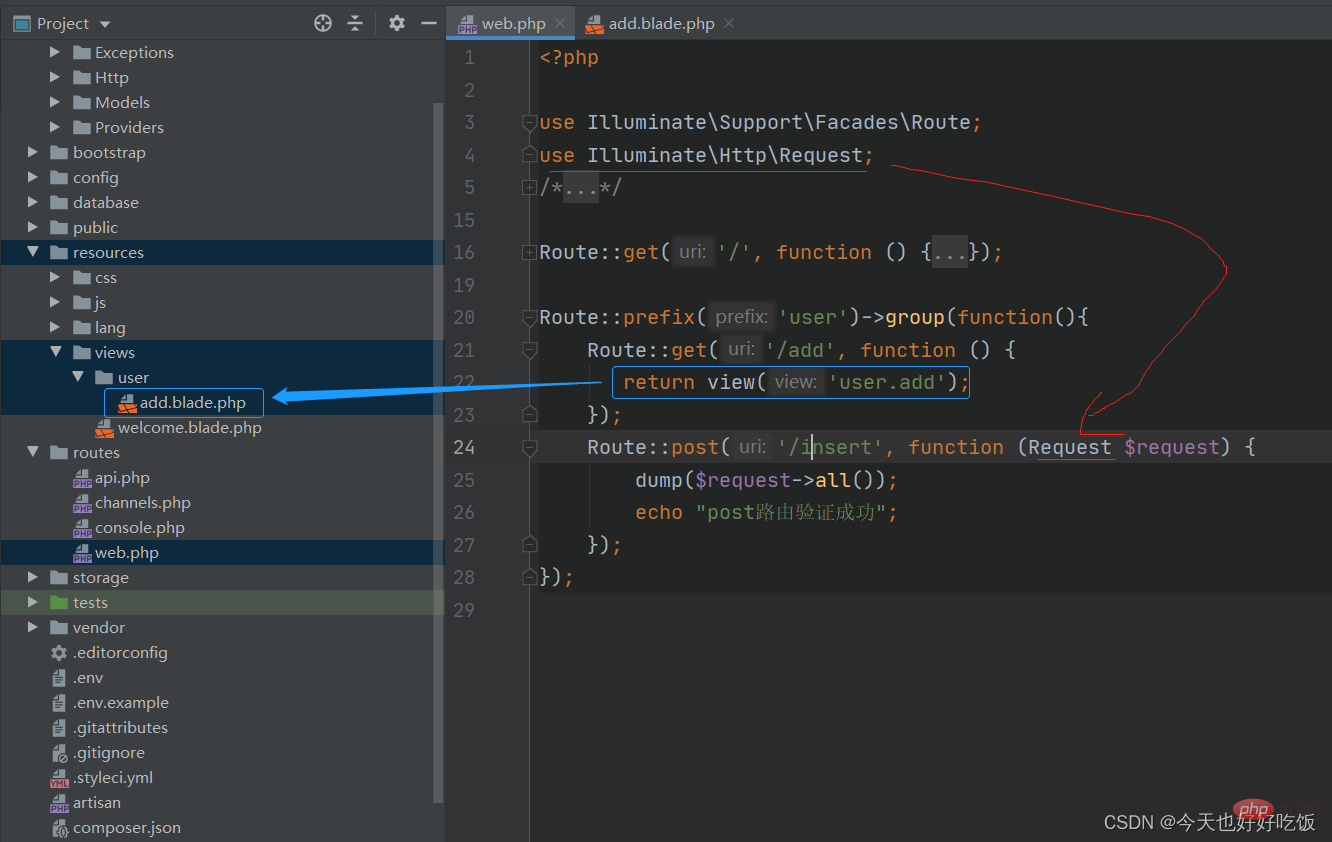1332x842 pixels.
Task: Collapse the user folder under views
Action: coord(78,377)
